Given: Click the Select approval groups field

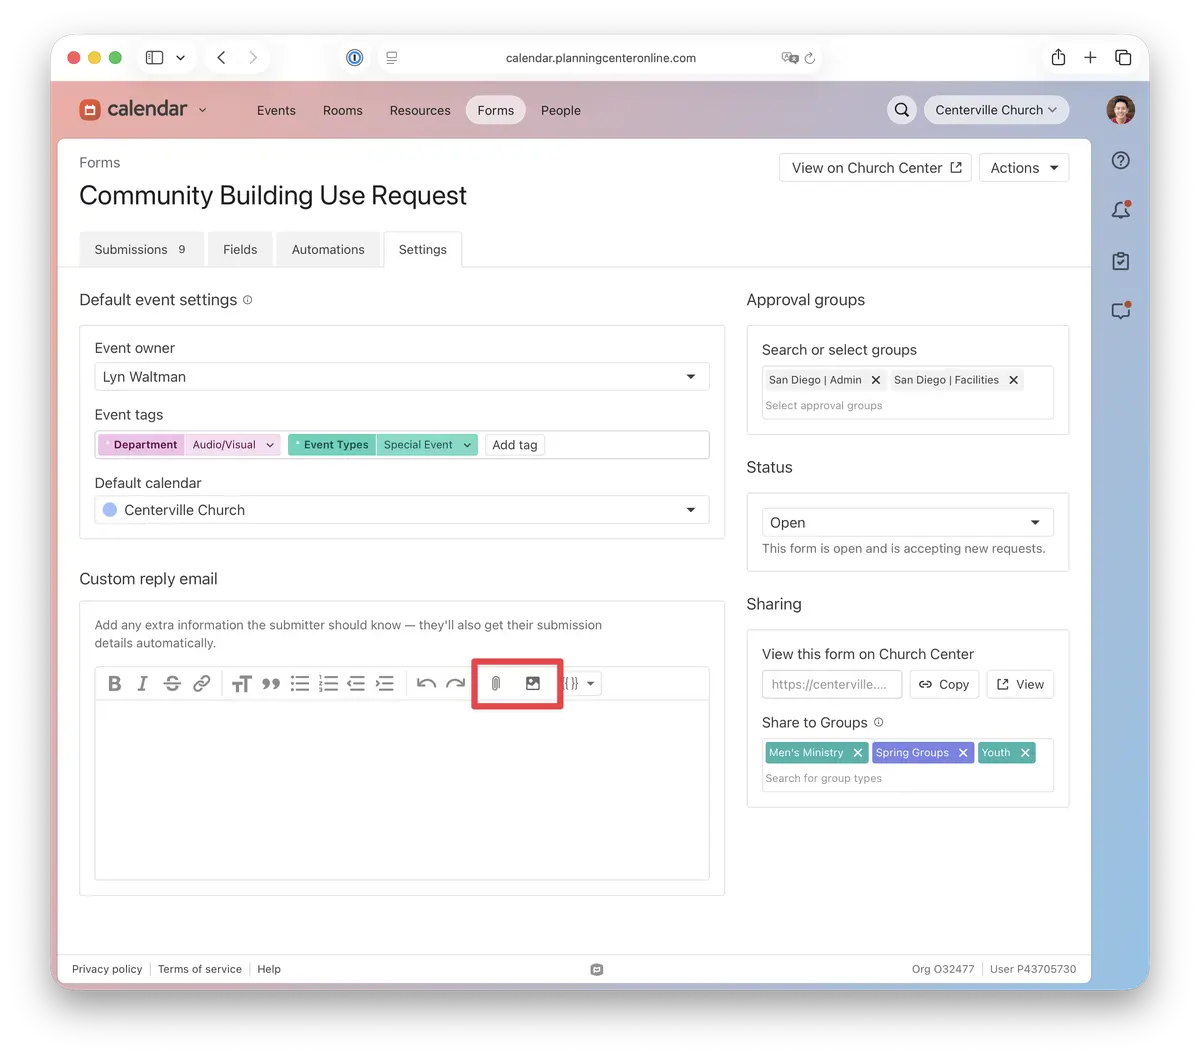Looking at the screenshot, I should point(824,406).
